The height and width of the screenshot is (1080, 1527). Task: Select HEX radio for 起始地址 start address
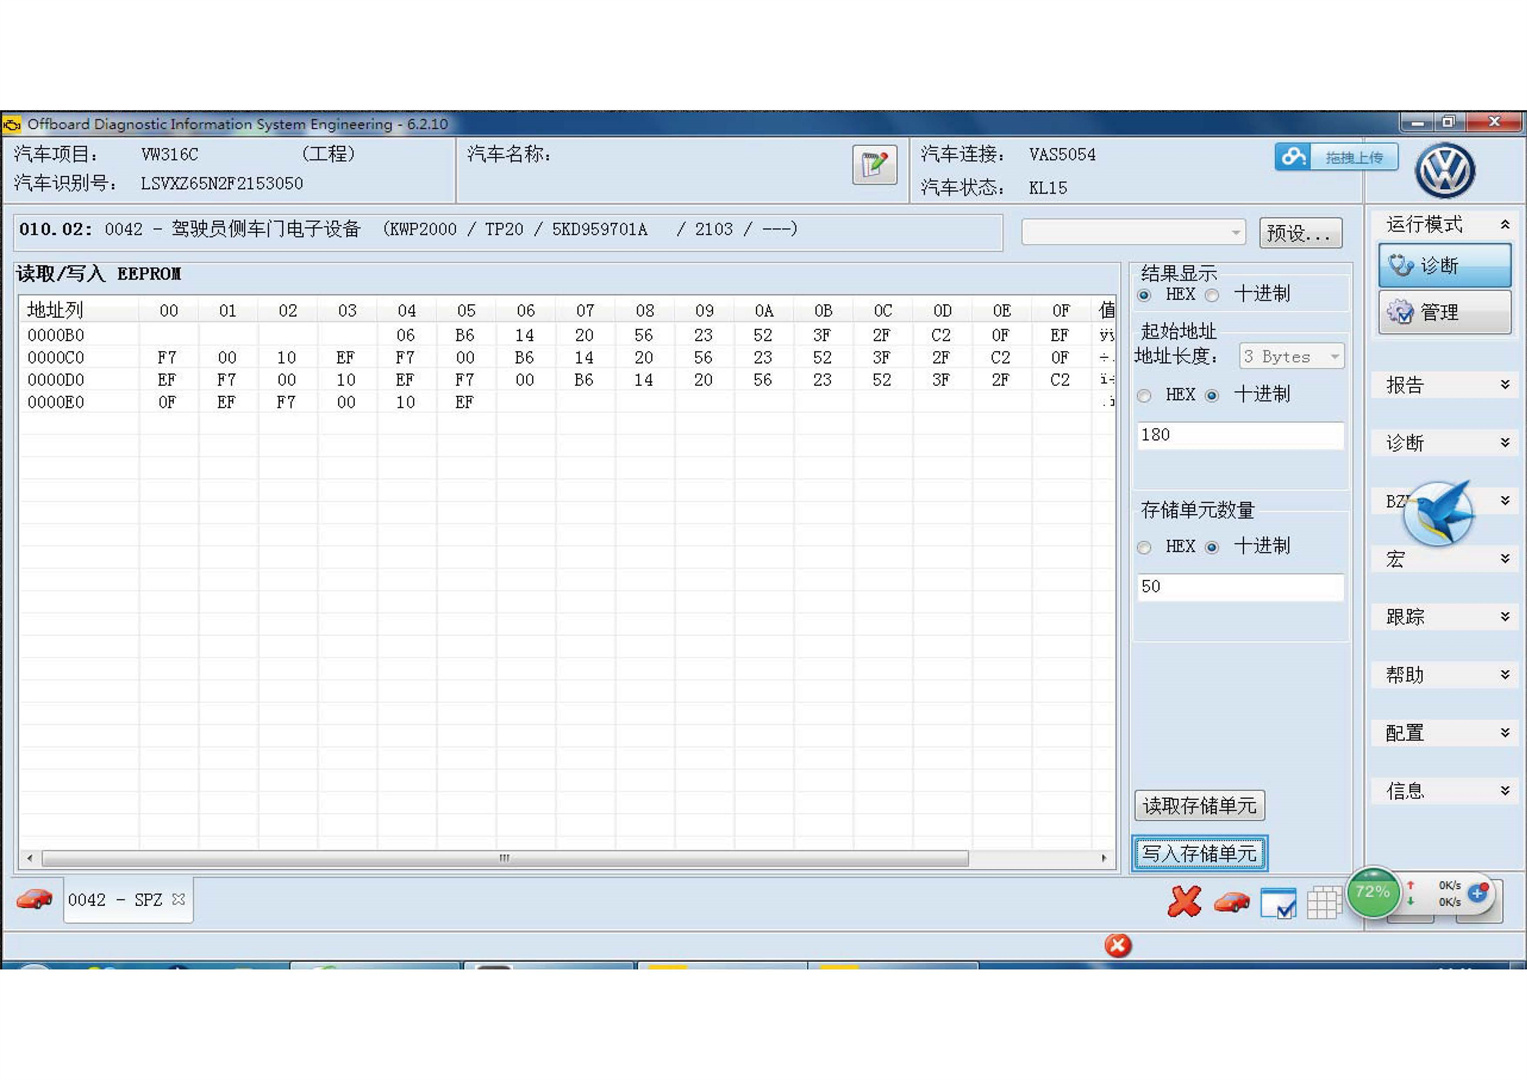point(1144,396)
